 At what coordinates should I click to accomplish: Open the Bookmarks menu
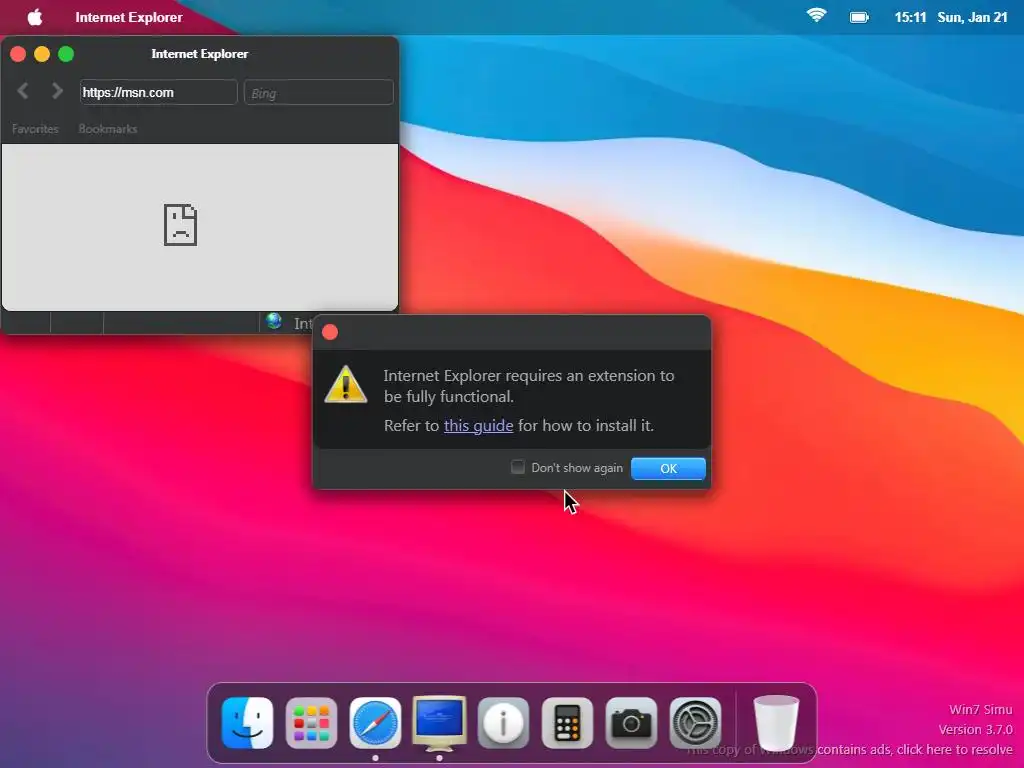click(108, 129)
